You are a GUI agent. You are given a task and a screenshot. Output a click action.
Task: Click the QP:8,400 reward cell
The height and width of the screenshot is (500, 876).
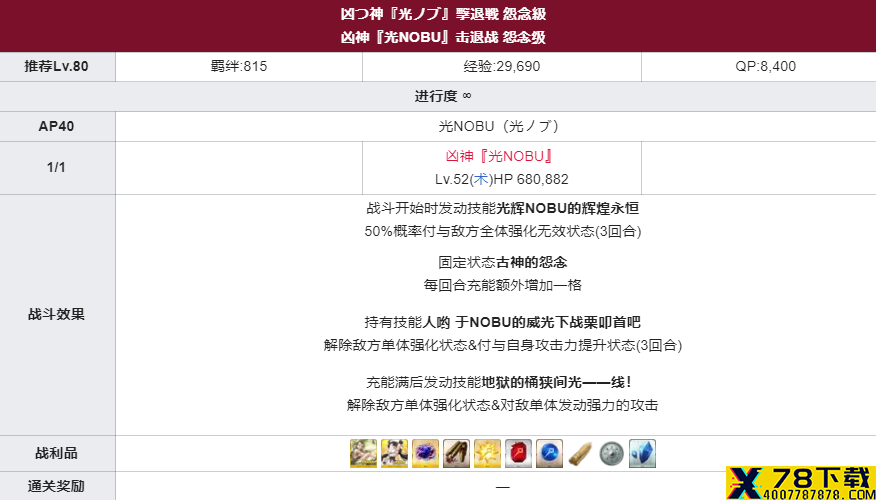pos(759,67)
